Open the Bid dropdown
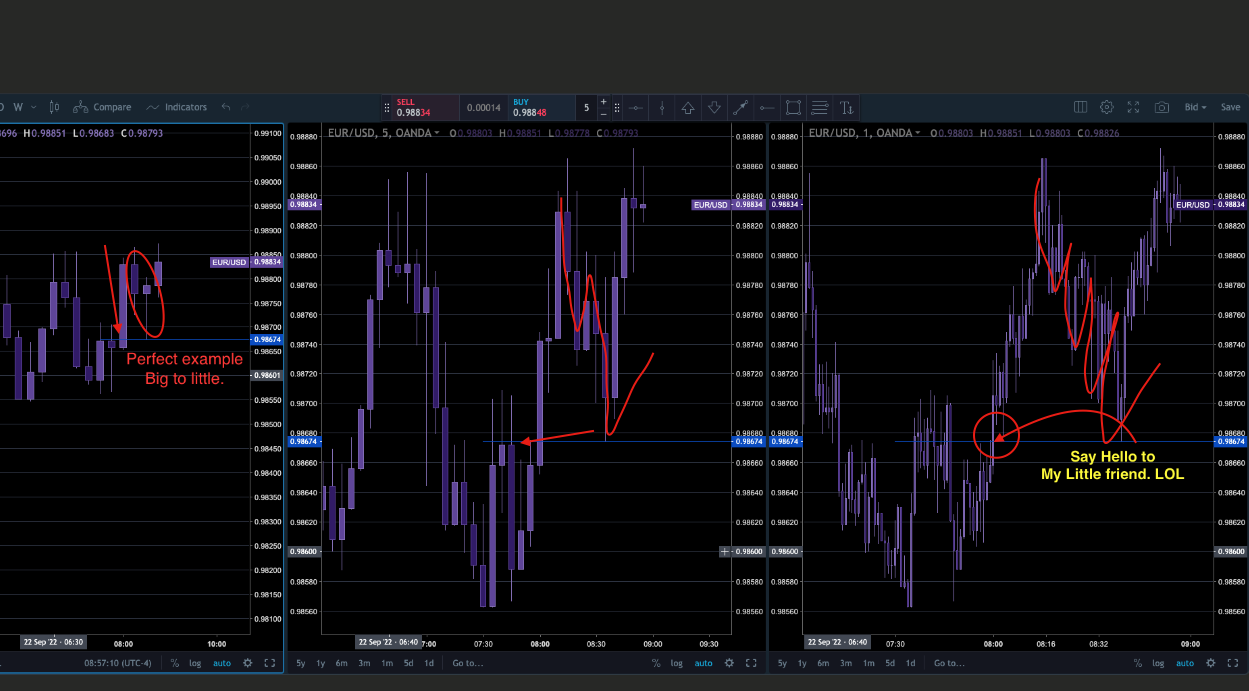Viewport: 1249px width, 691px height. pos(1196,107)
